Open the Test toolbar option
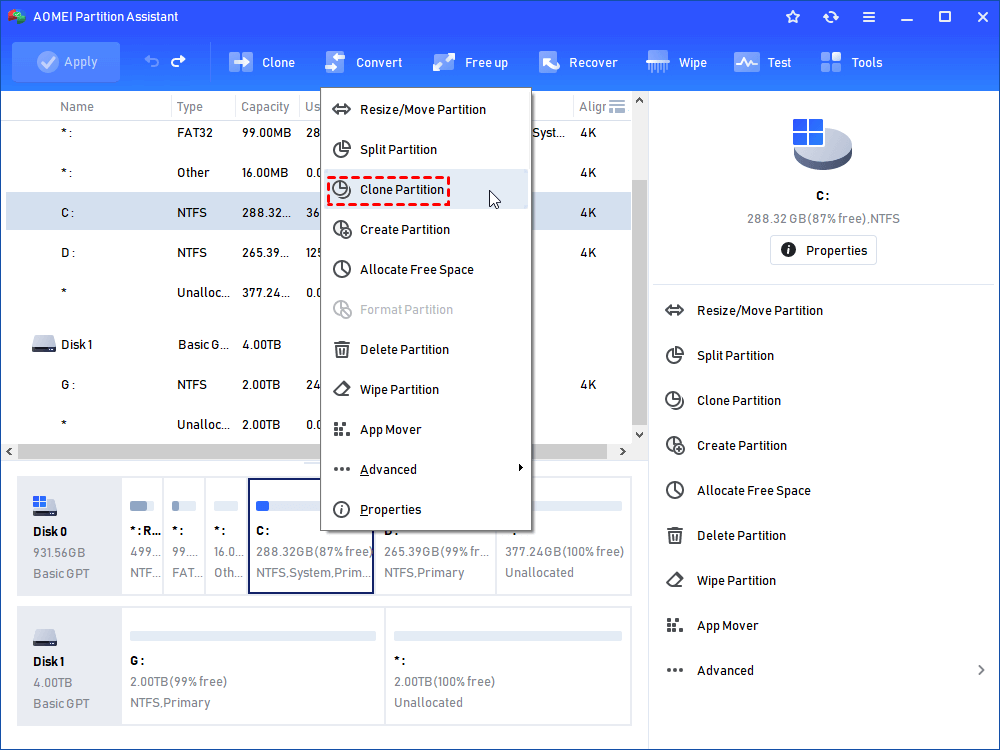 click(x=763, y=62)
